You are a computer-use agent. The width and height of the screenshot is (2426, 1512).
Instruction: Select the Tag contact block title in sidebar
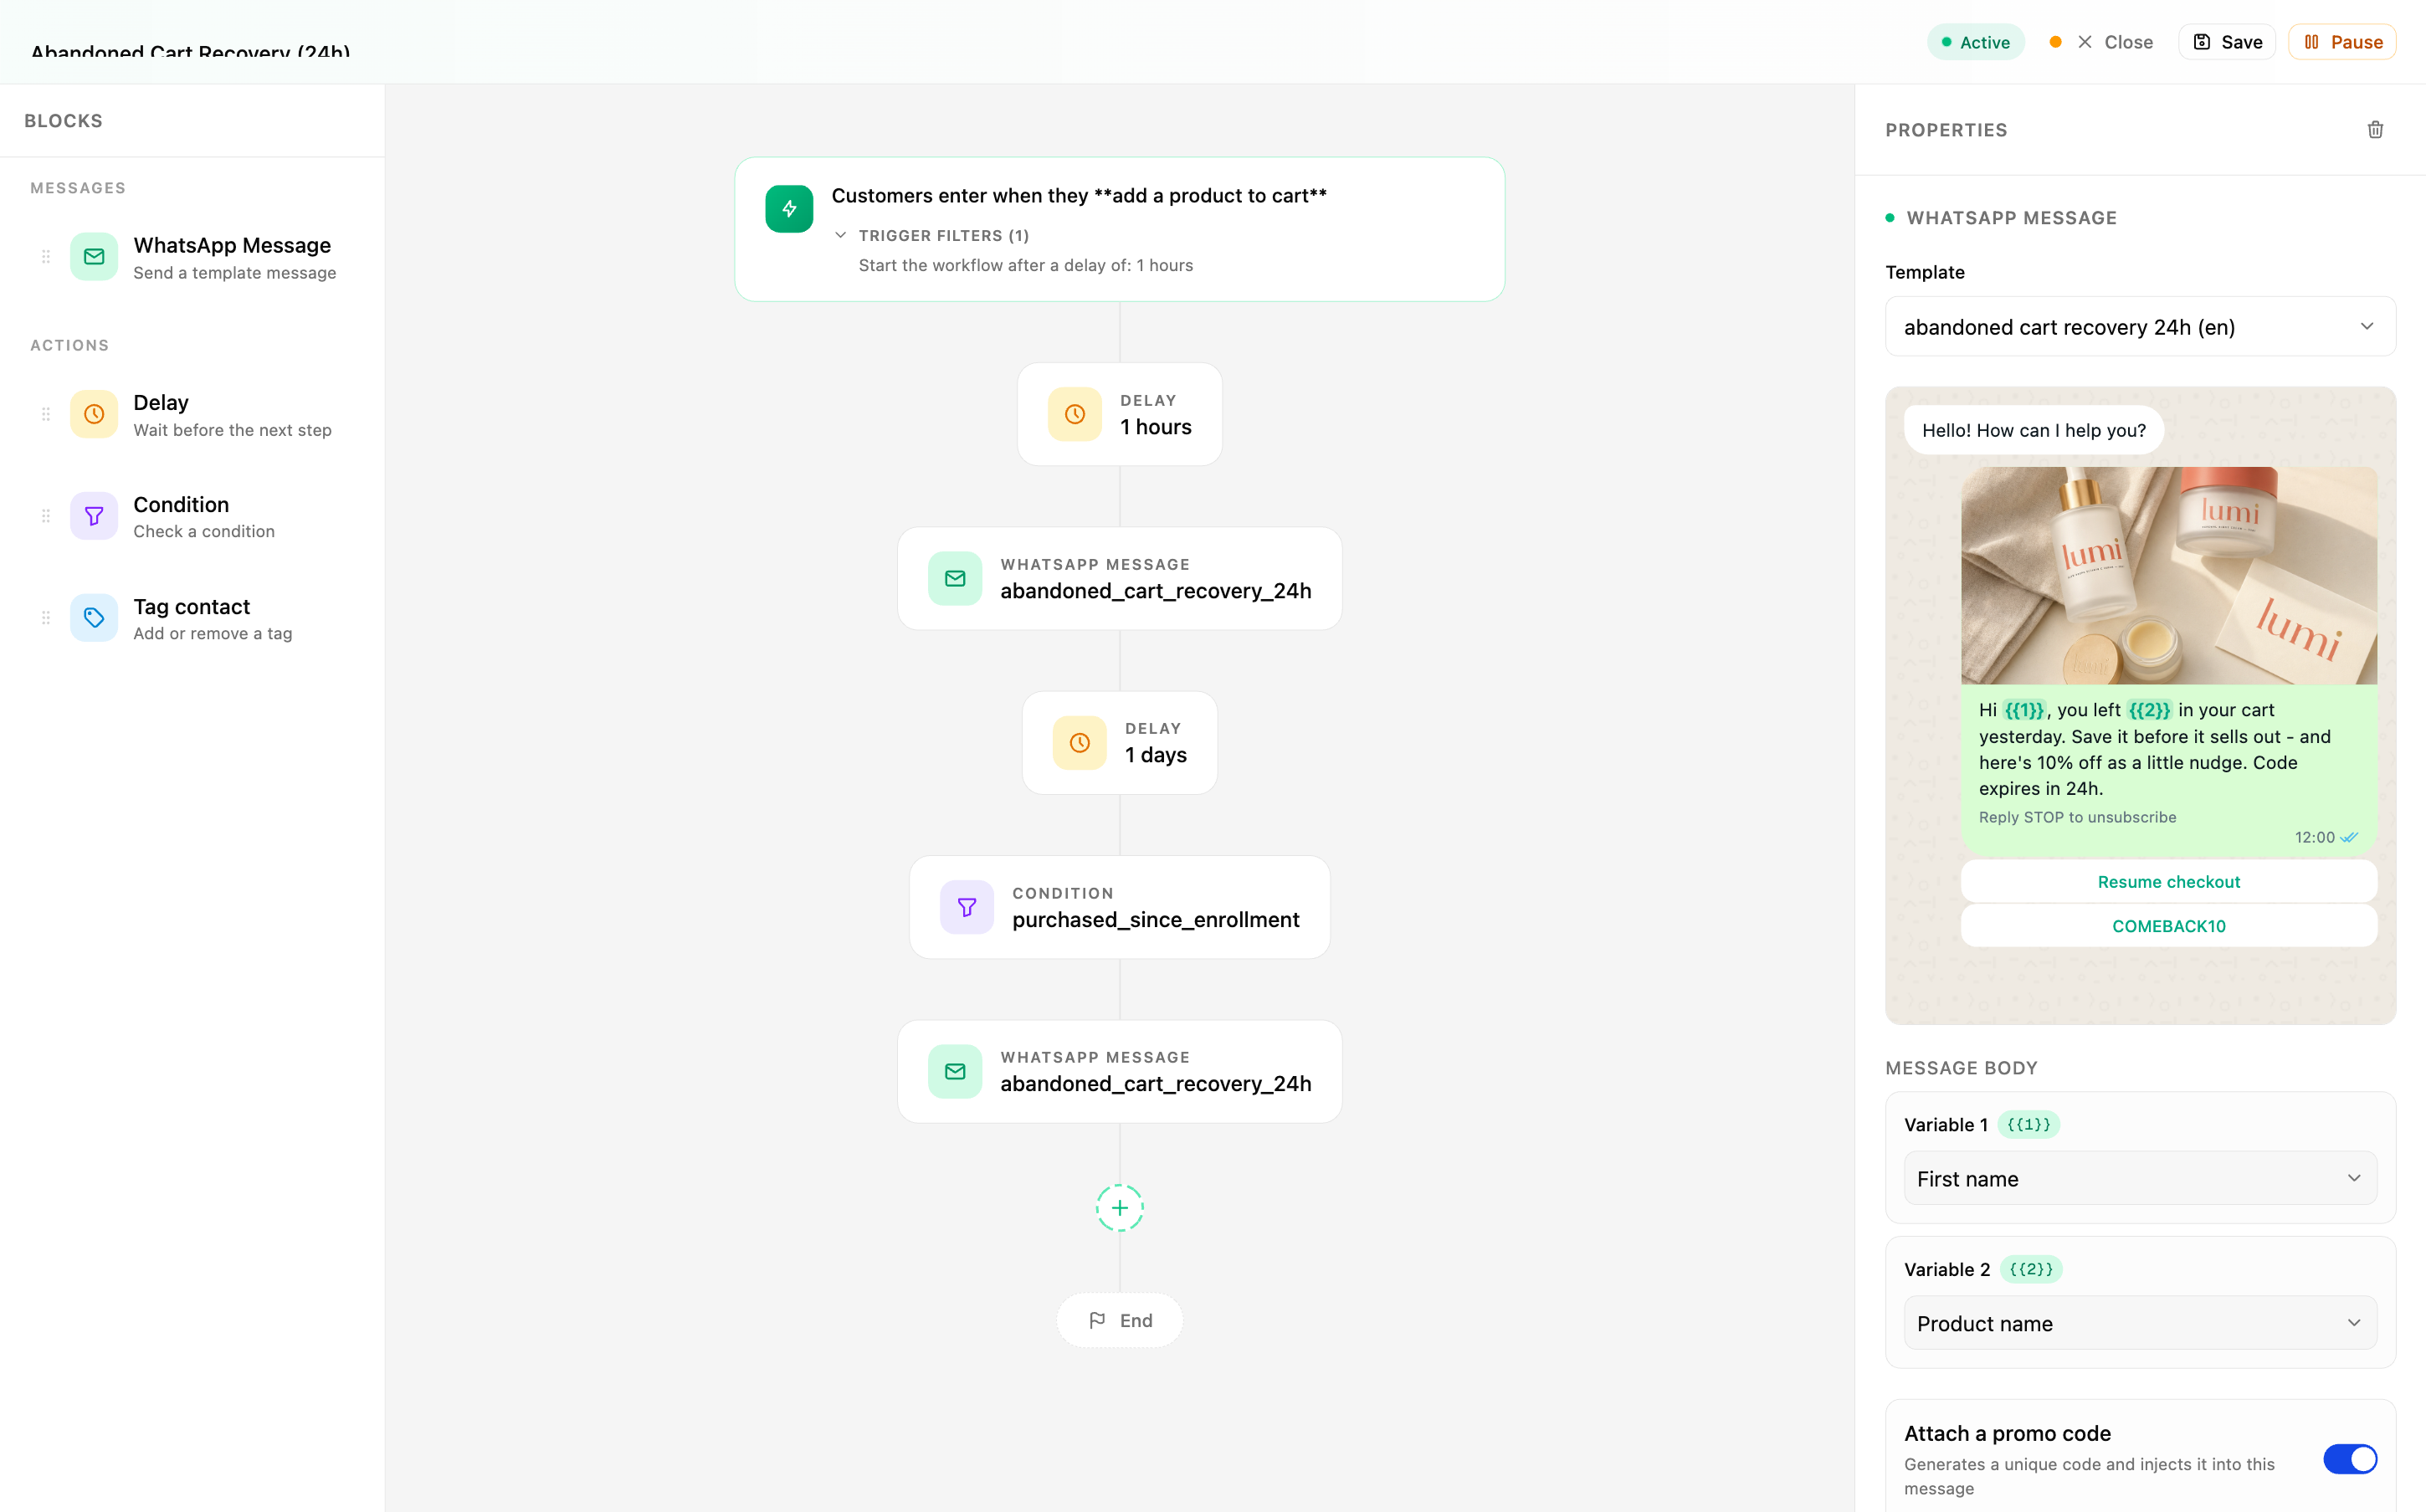pos(192,607)
